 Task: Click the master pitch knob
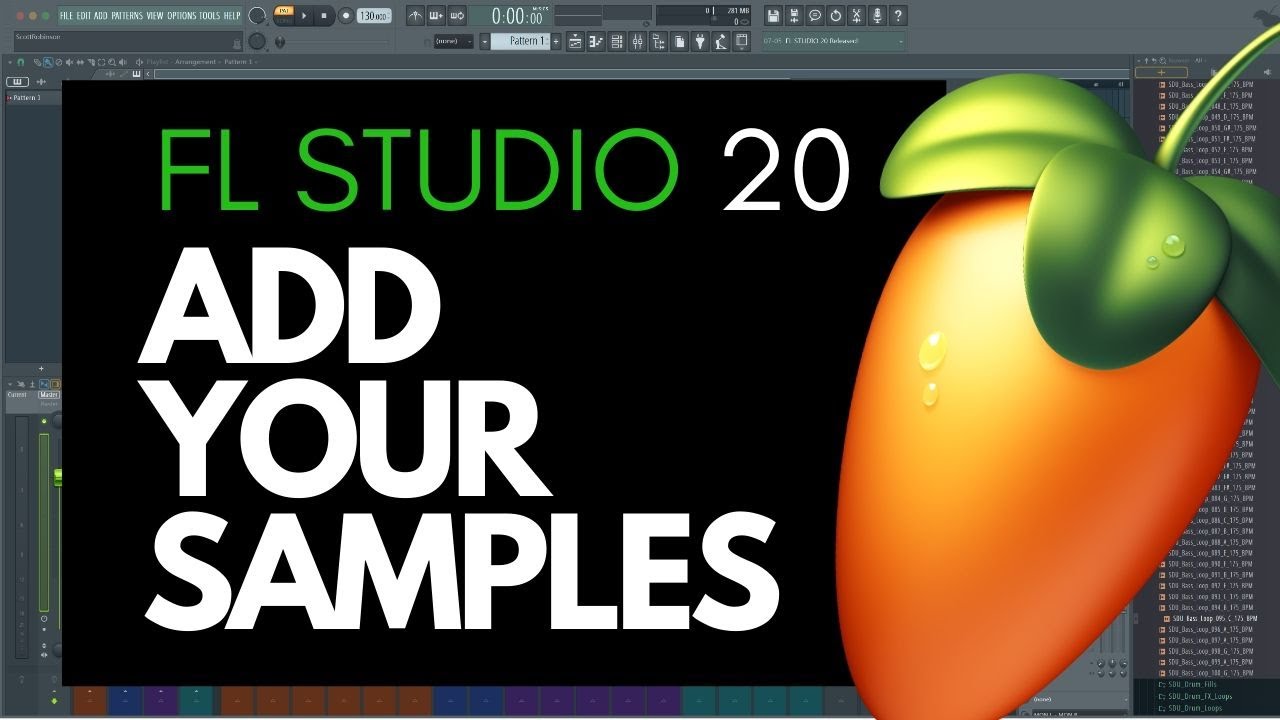tap(258, 41)
